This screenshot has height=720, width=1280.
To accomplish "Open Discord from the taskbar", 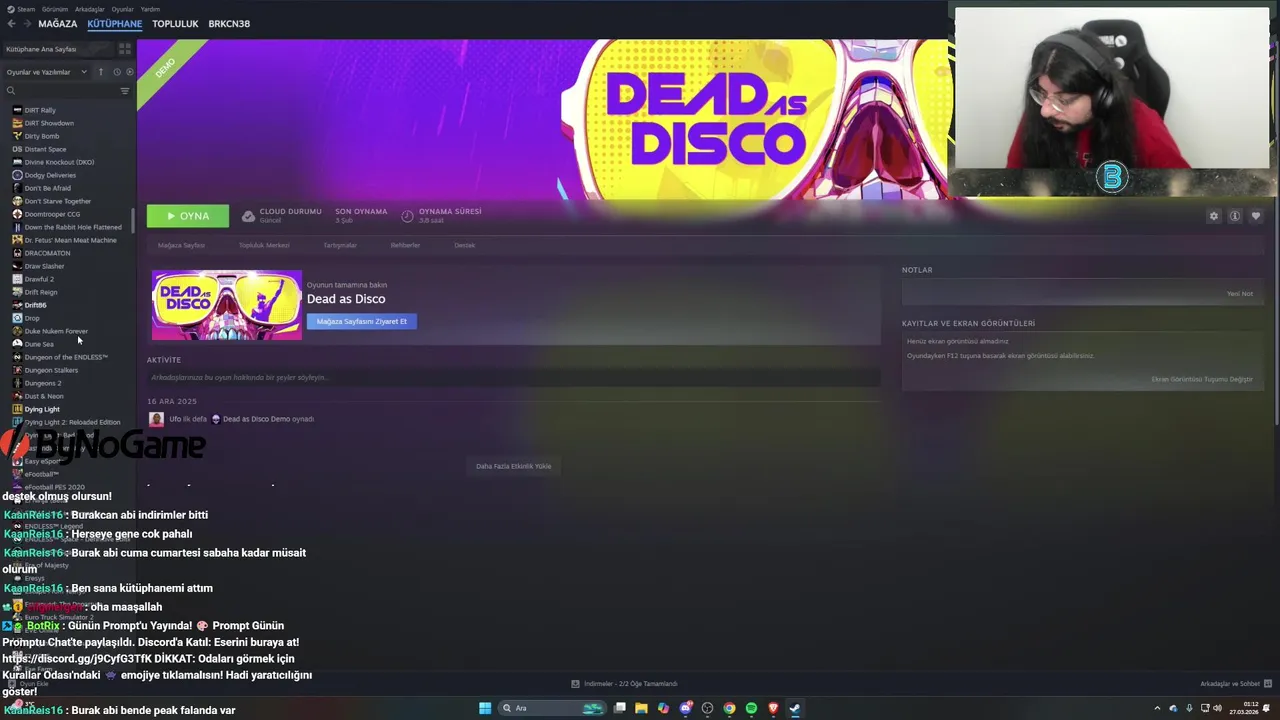I will pos(685,708).
